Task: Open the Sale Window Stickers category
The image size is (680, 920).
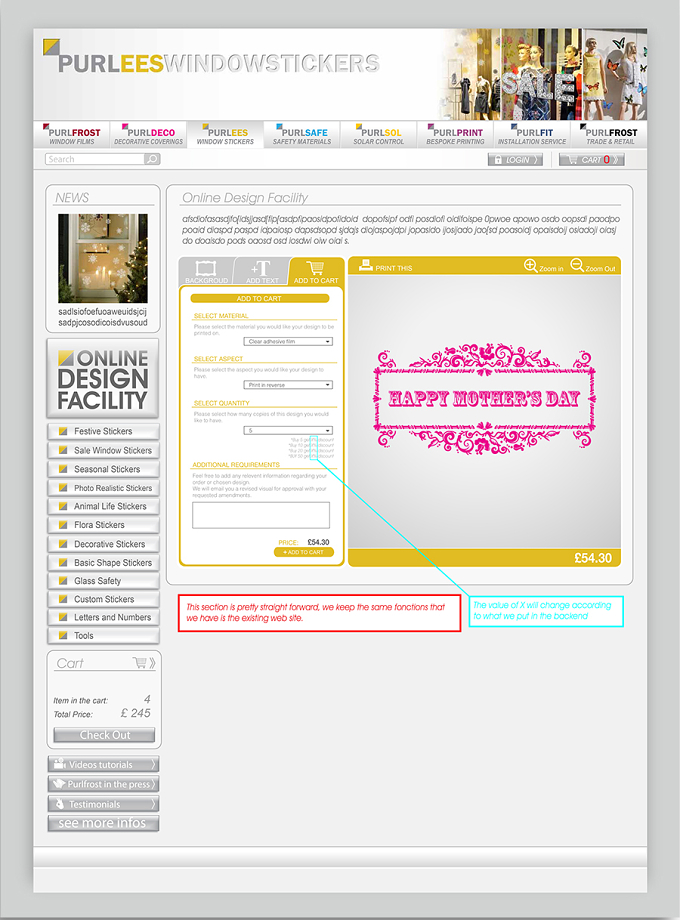Action: (x=103, y=451)
